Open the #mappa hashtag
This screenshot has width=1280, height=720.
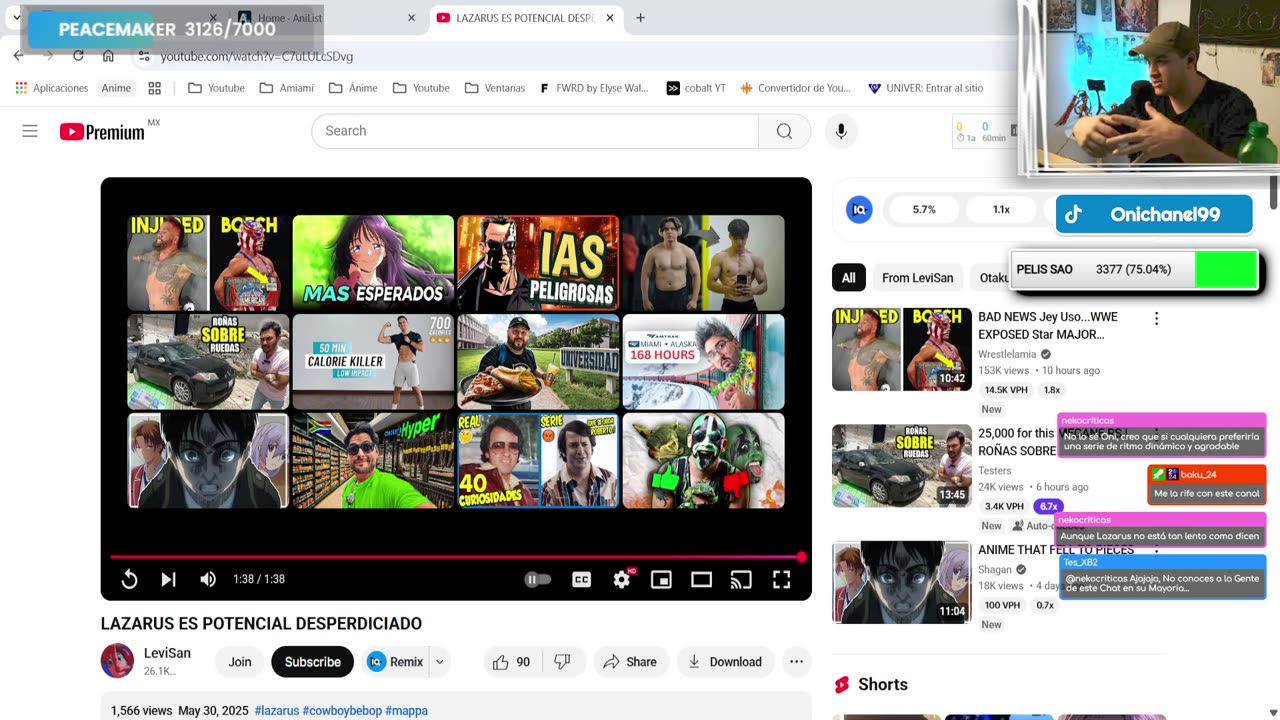(x=407, y=711)
